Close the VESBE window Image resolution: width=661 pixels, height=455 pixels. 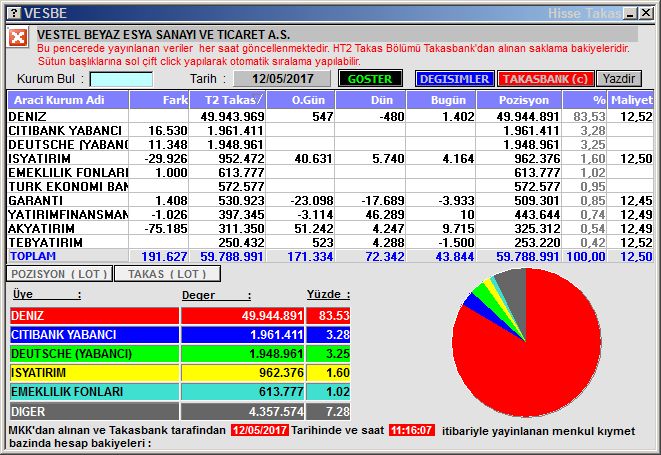(x=646, y=13)
